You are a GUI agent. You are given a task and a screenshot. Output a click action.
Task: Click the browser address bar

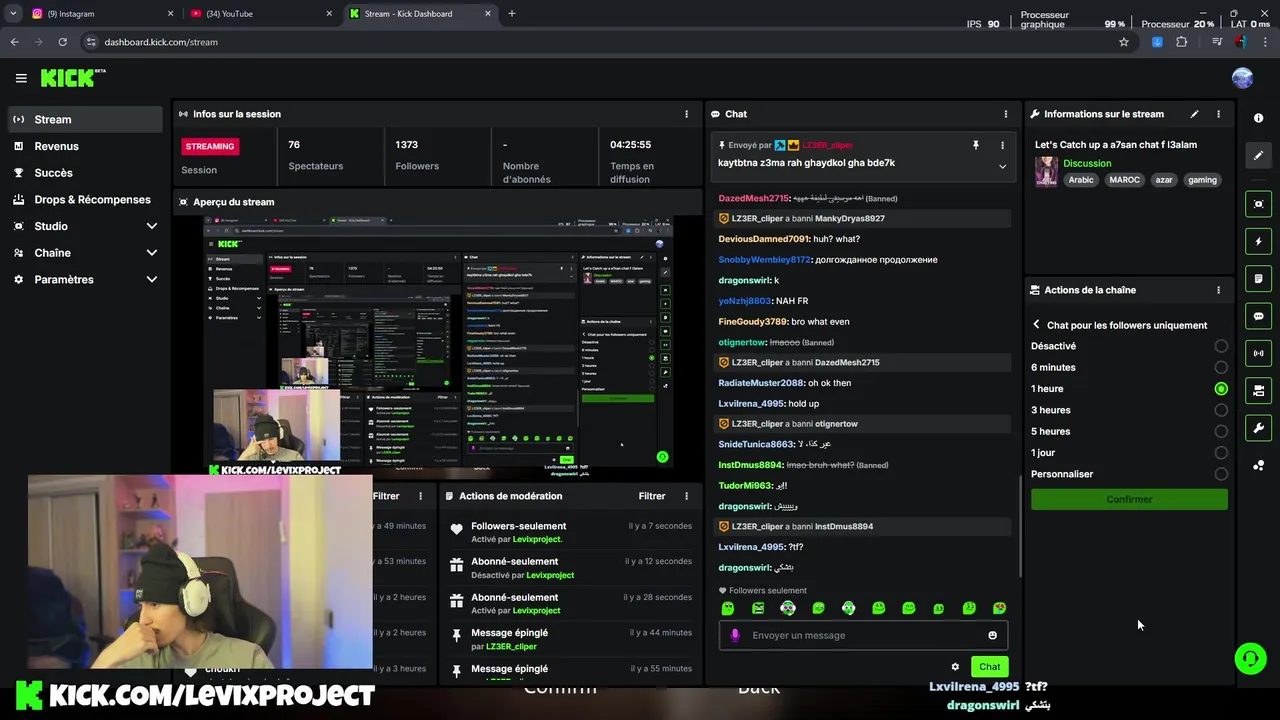click(600, 42)
